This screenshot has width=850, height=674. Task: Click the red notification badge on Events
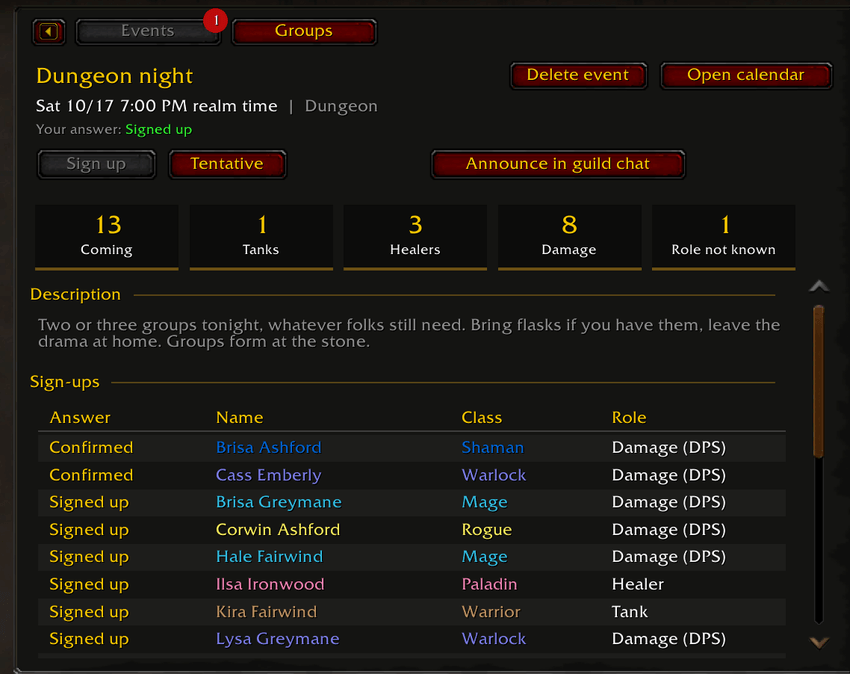(215, 21)
